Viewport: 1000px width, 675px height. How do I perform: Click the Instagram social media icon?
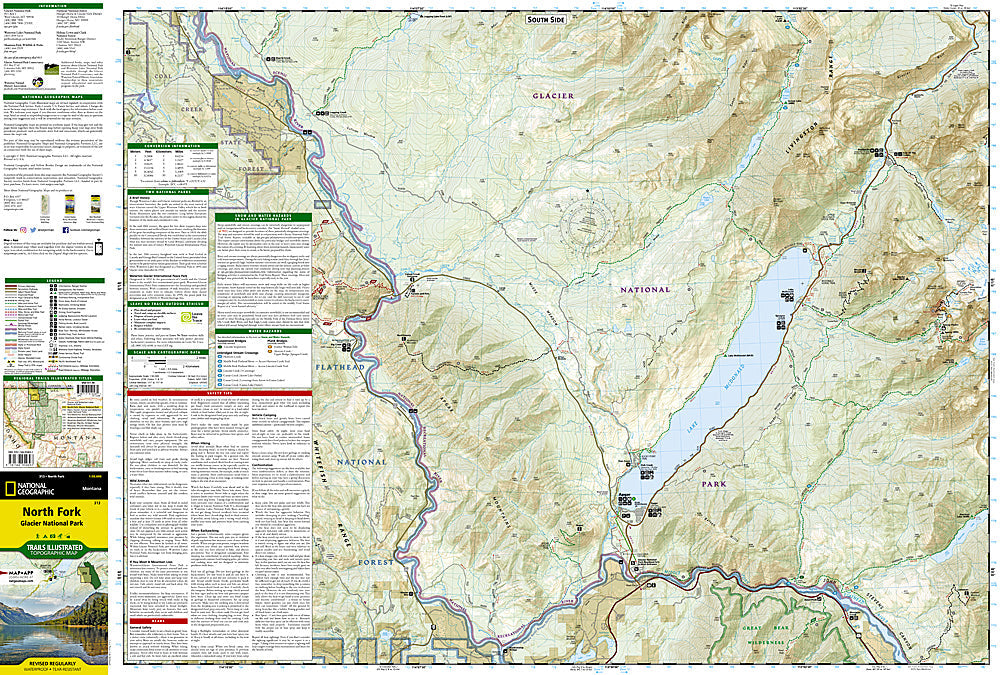point(21,229)
